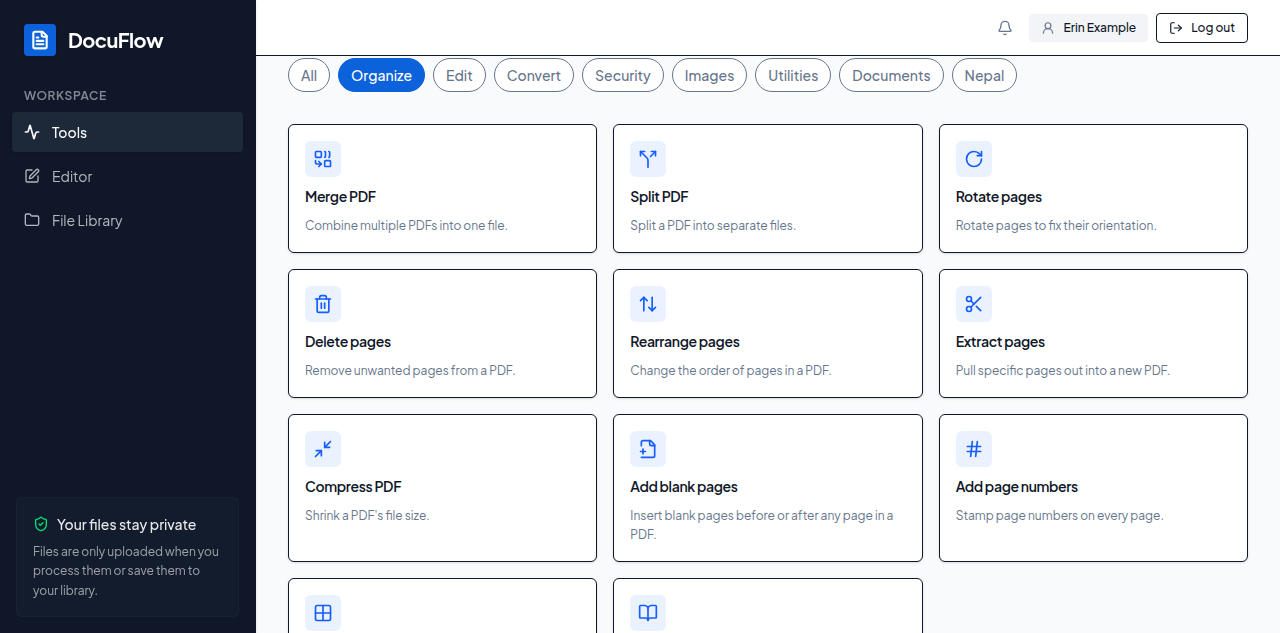
Task: Open Editor in the workspace sidebar
Action: pyautogui.click(x=127, y=176)
